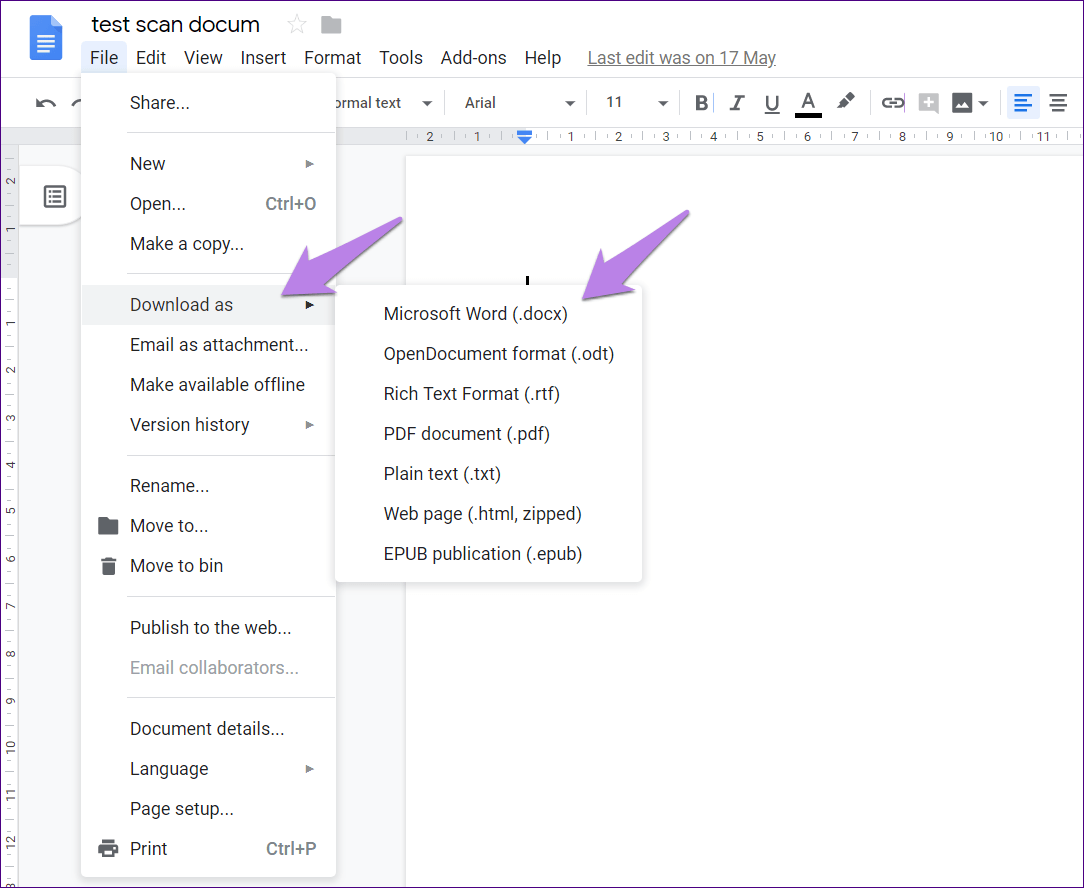Show the document outline icon

click(55, 196)
